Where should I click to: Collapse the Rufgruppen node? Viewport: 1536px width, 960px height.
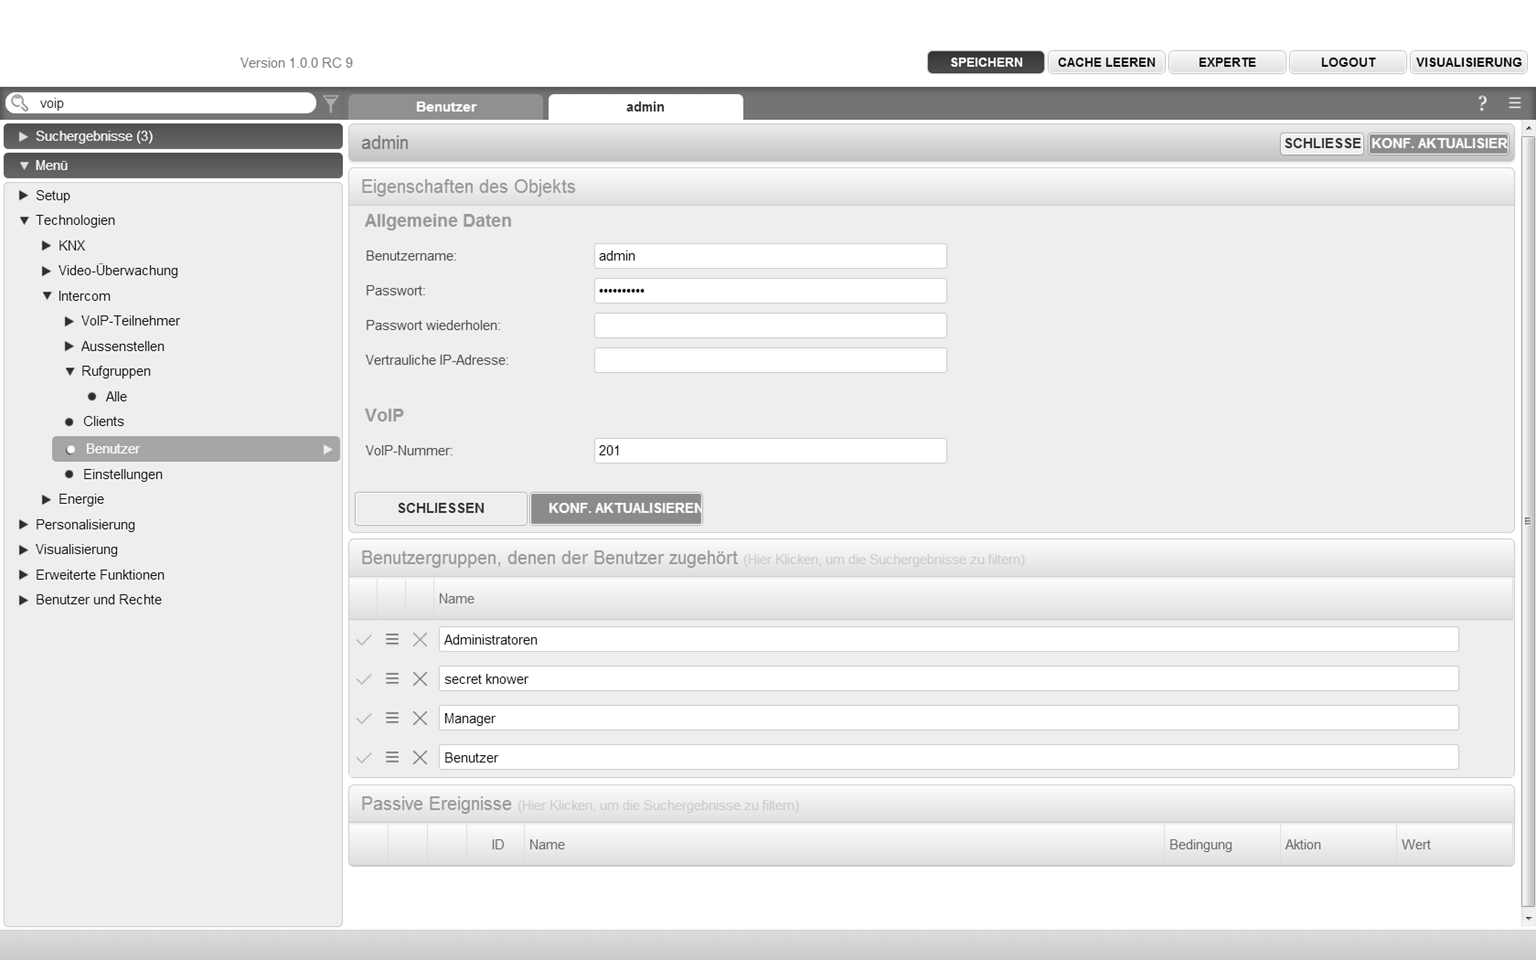(x=69, y=371)
